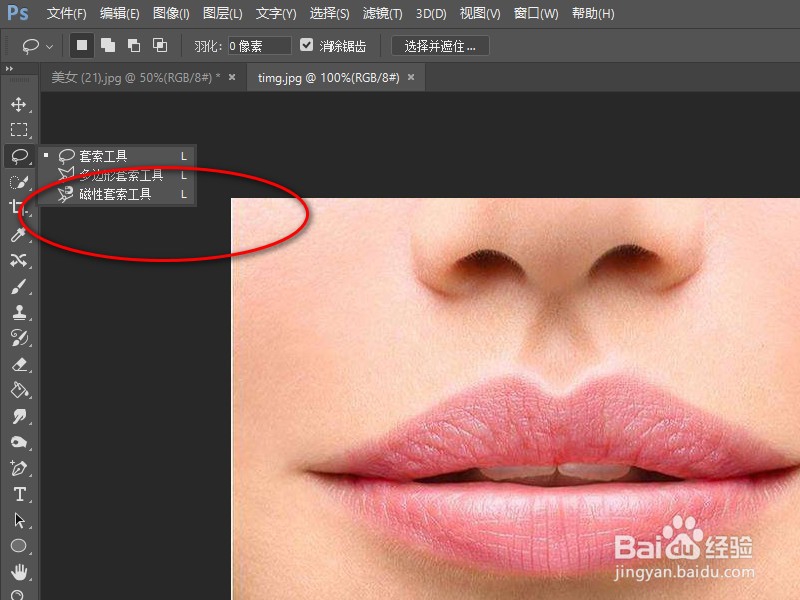The width and height of the screenshot is (800, 600).
Task: Select the Eraser tool
Action: (x=19, y=364)
